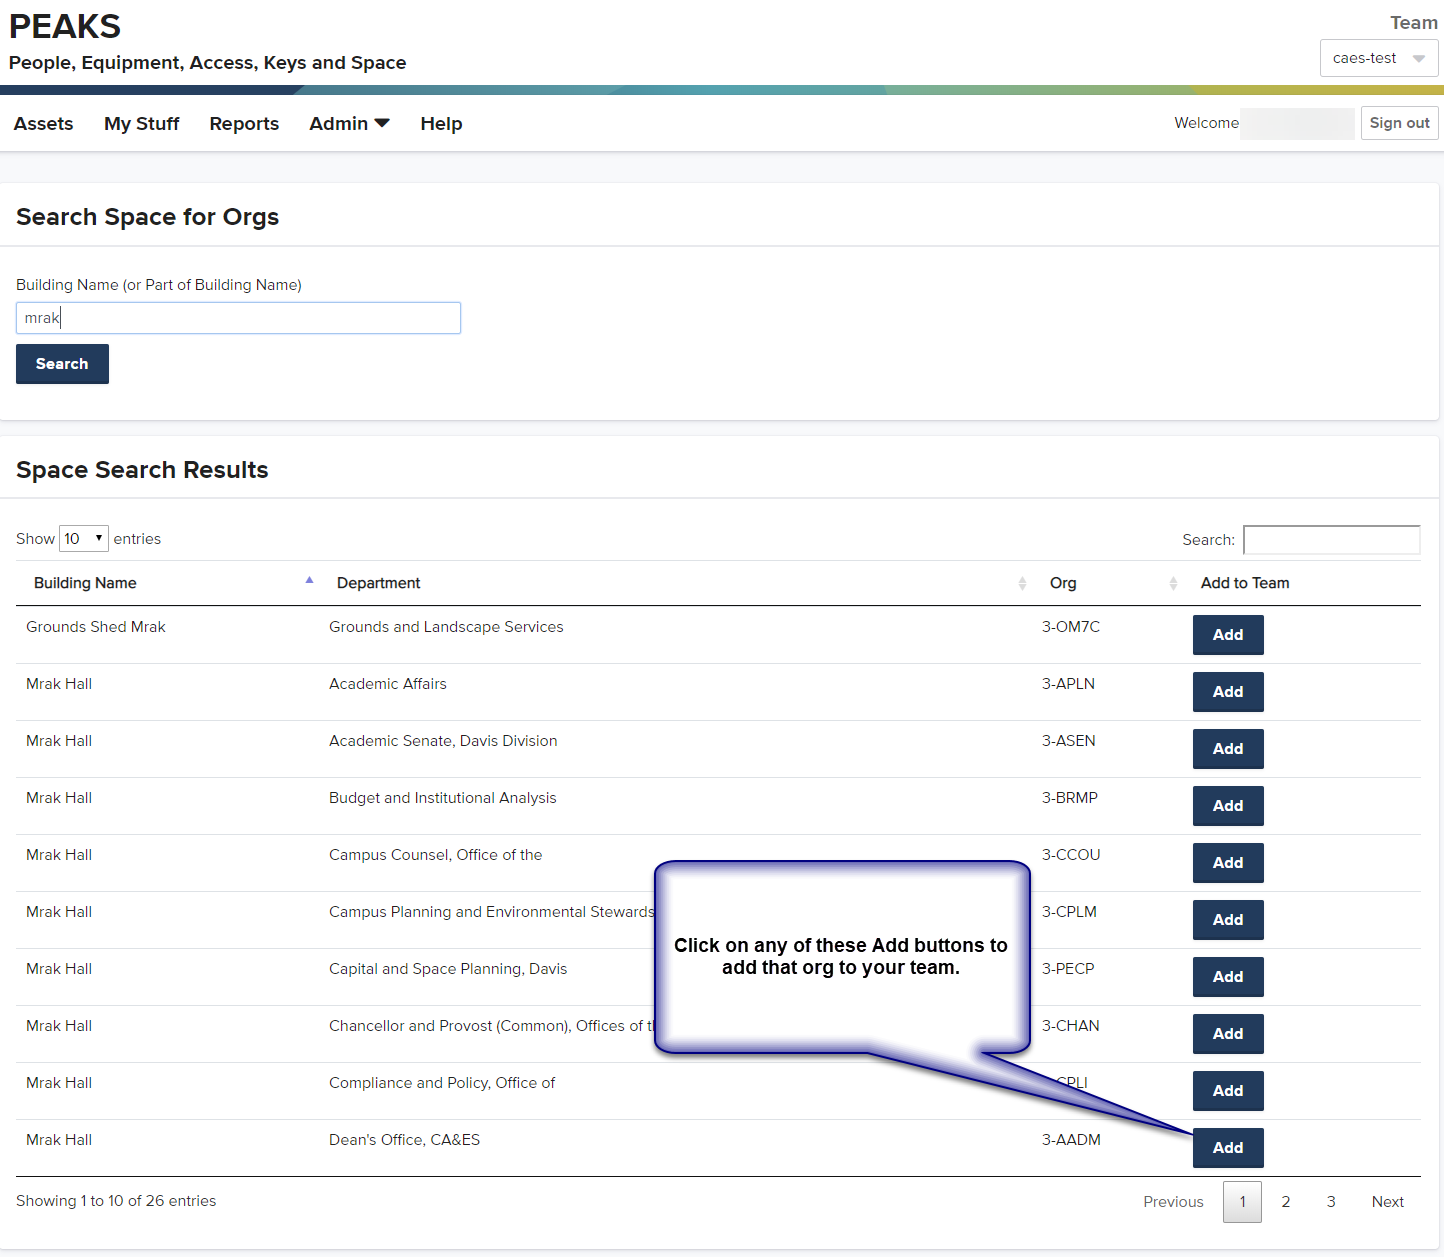Add Budget and Institutional Analysis org
Viewport: 1444px width, 1257px height.
(1227, 806)
